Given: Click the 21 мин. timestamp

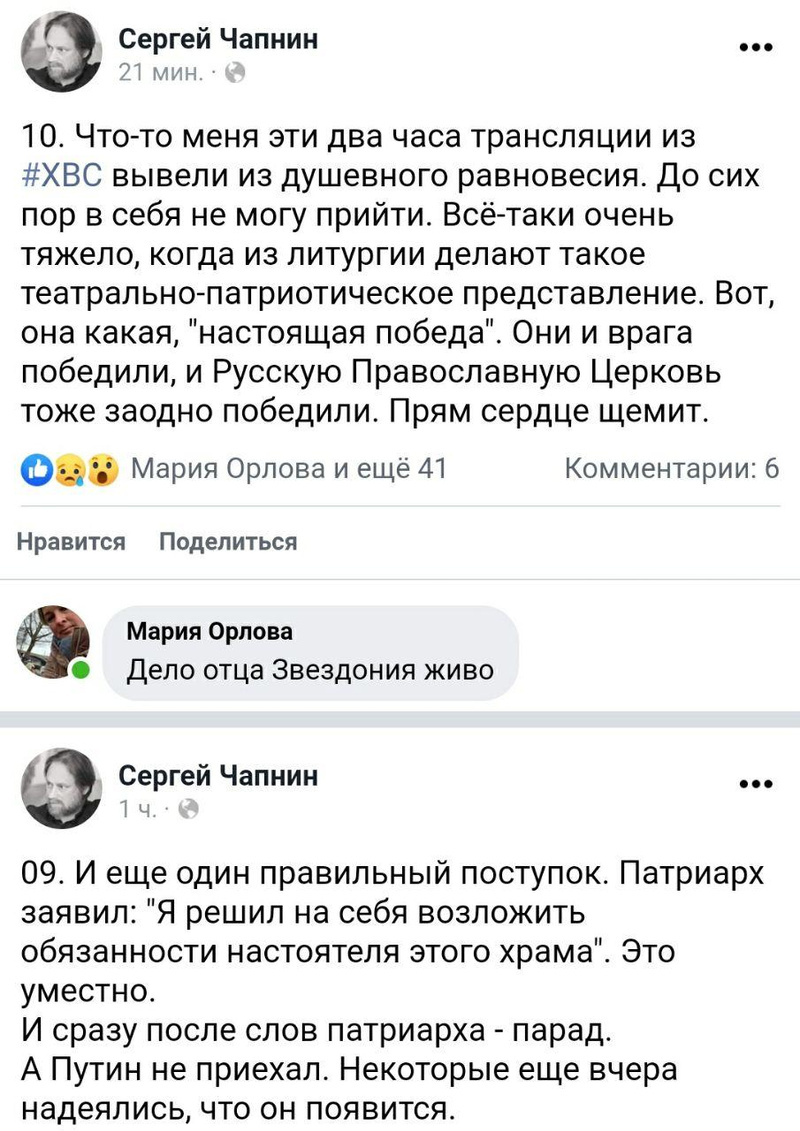Looking at the screenshot, I should pos(164,73).
